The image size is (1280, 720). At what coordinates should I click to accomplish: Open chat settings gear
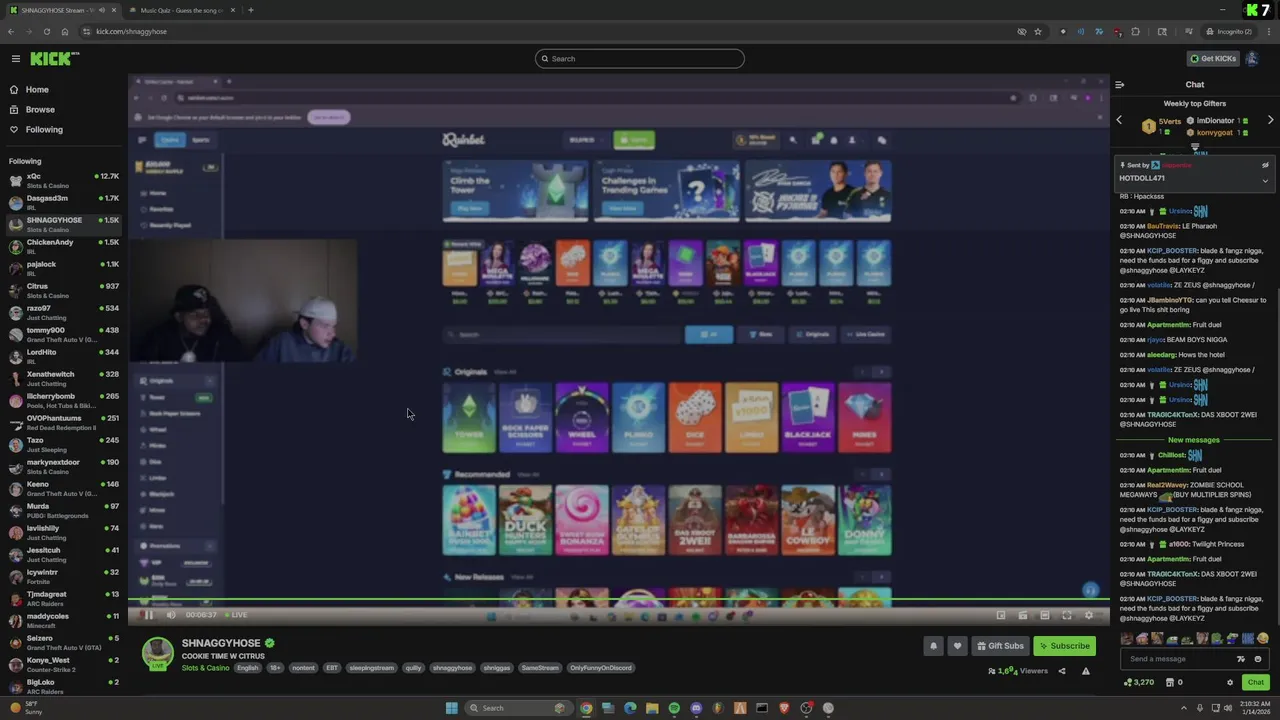(1230, 683)
